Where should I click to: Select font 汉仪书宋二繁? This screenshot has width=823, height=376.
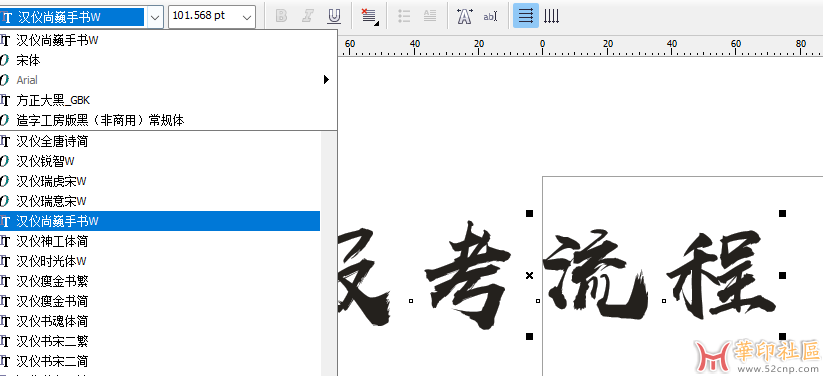tap(160, 341)
